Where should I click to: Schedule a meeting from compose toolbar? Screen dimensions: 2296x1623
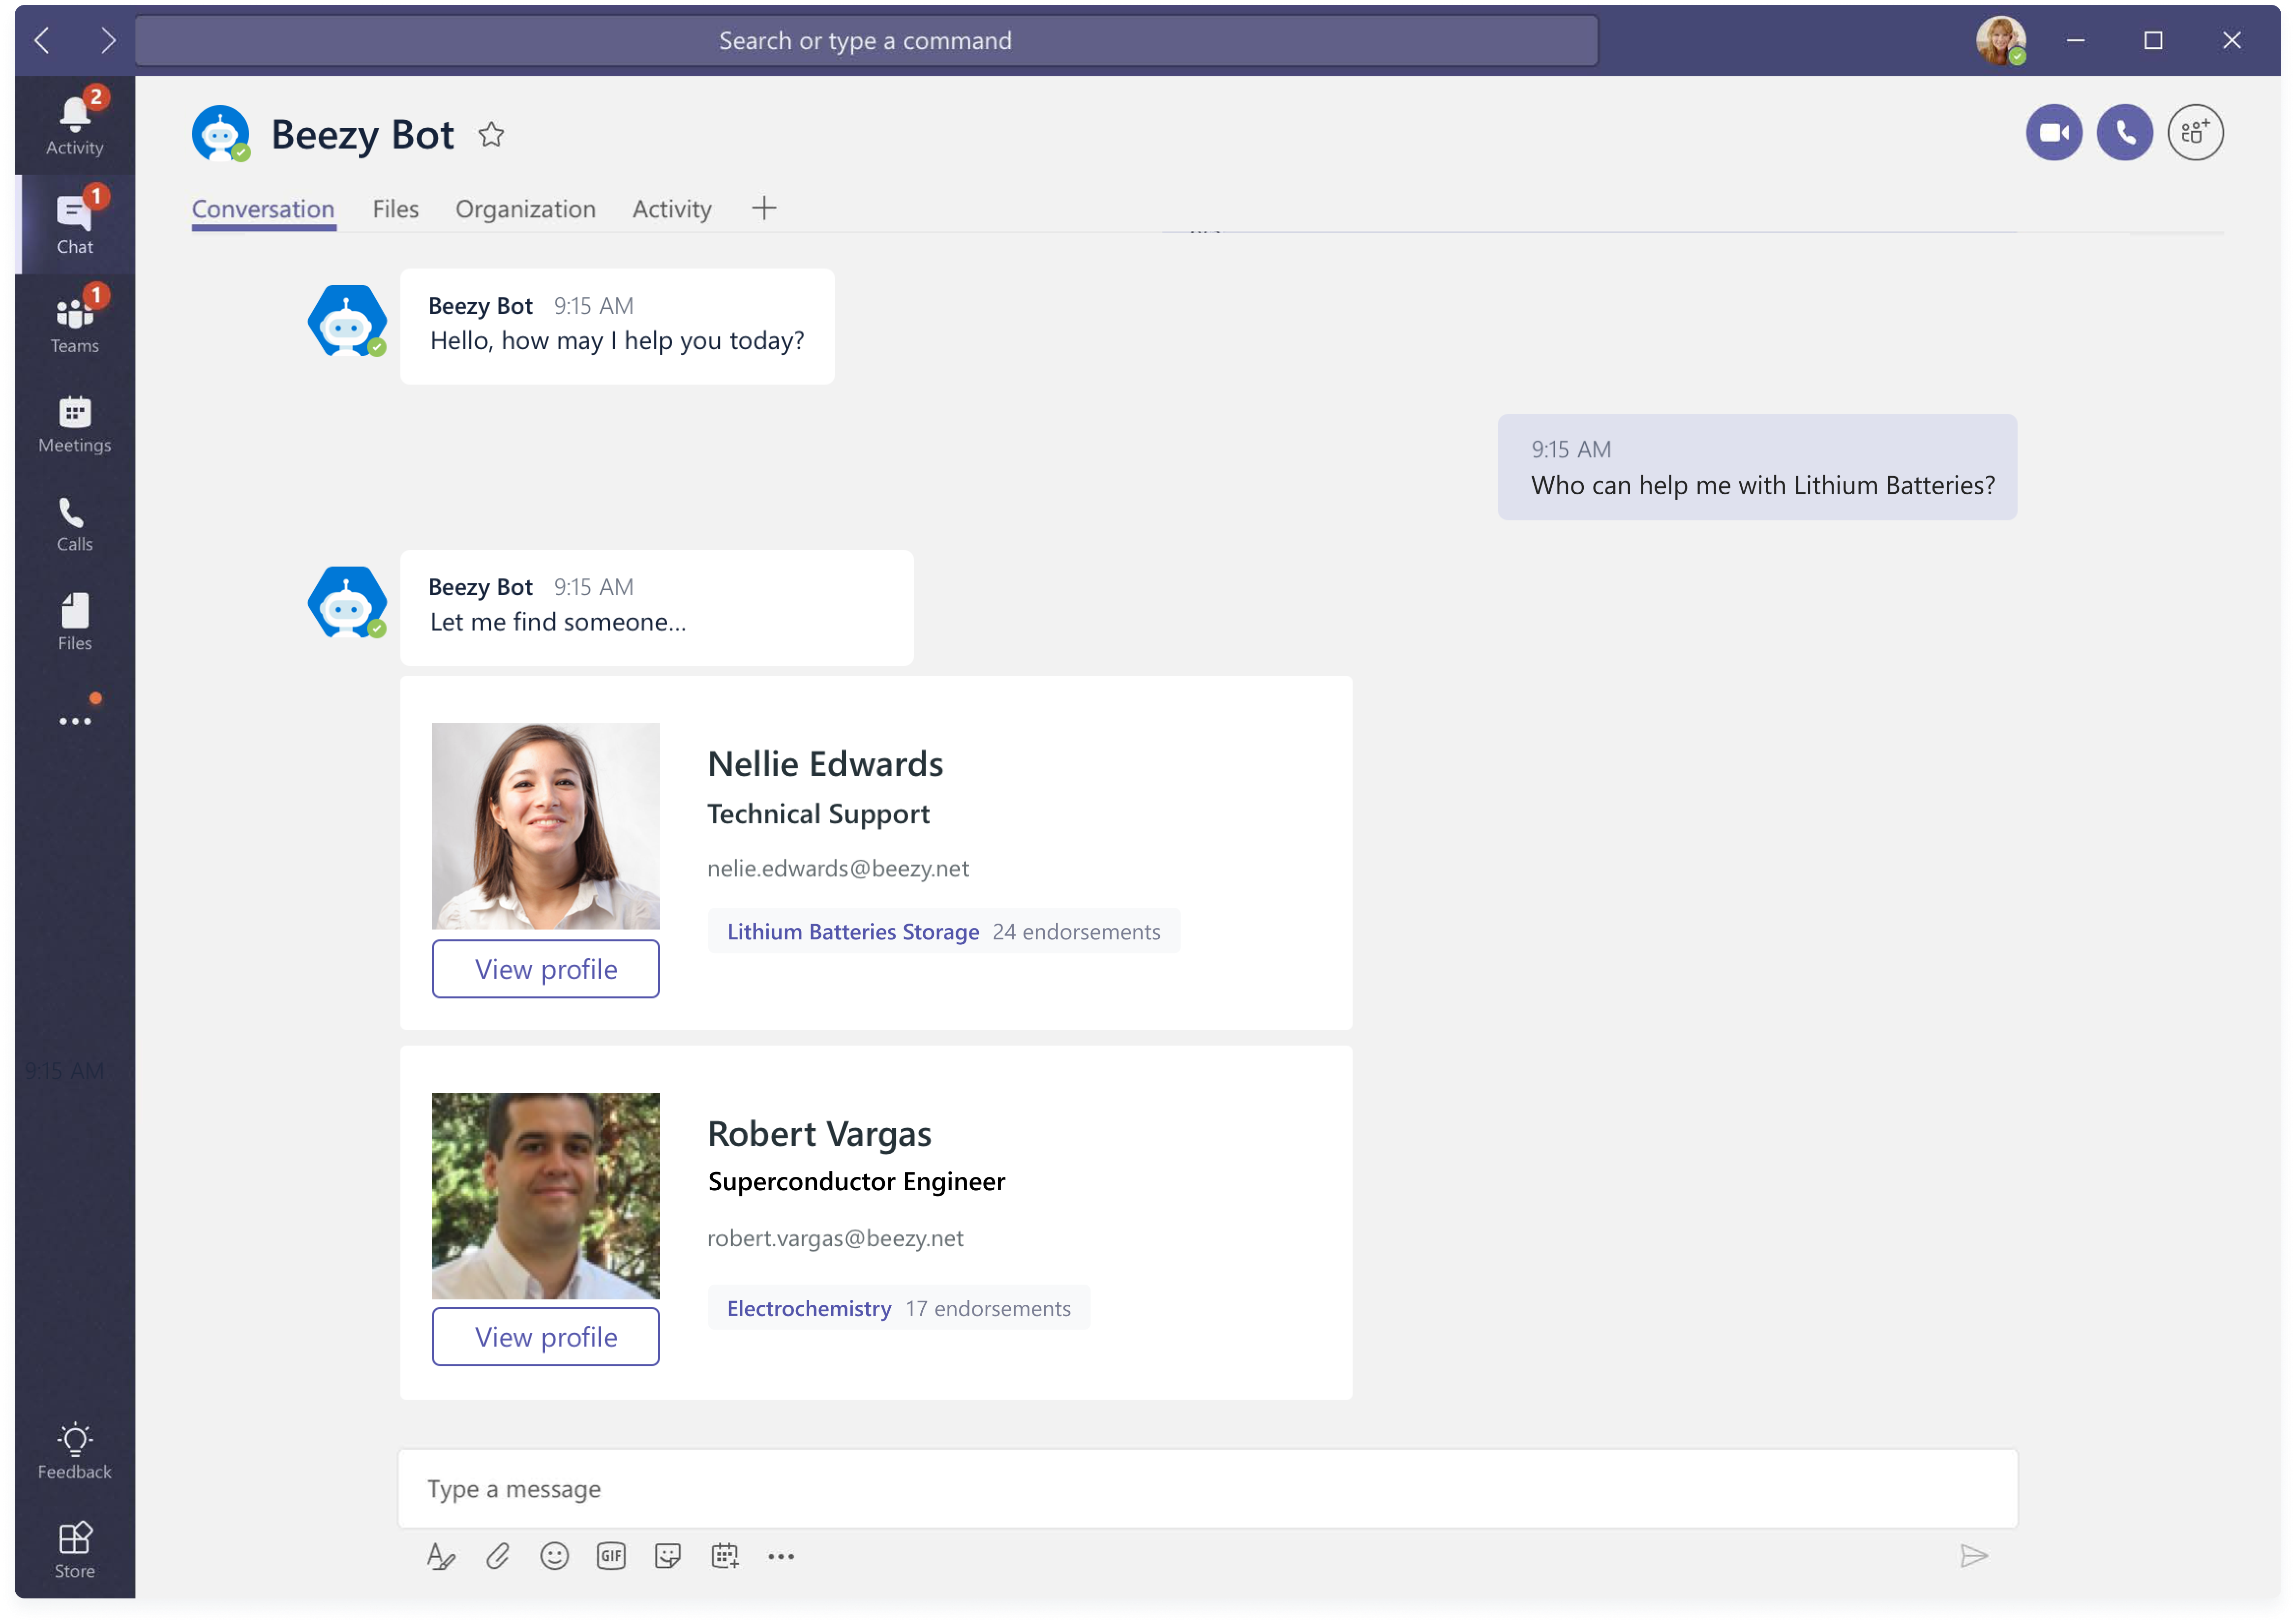click(725, 1555)
